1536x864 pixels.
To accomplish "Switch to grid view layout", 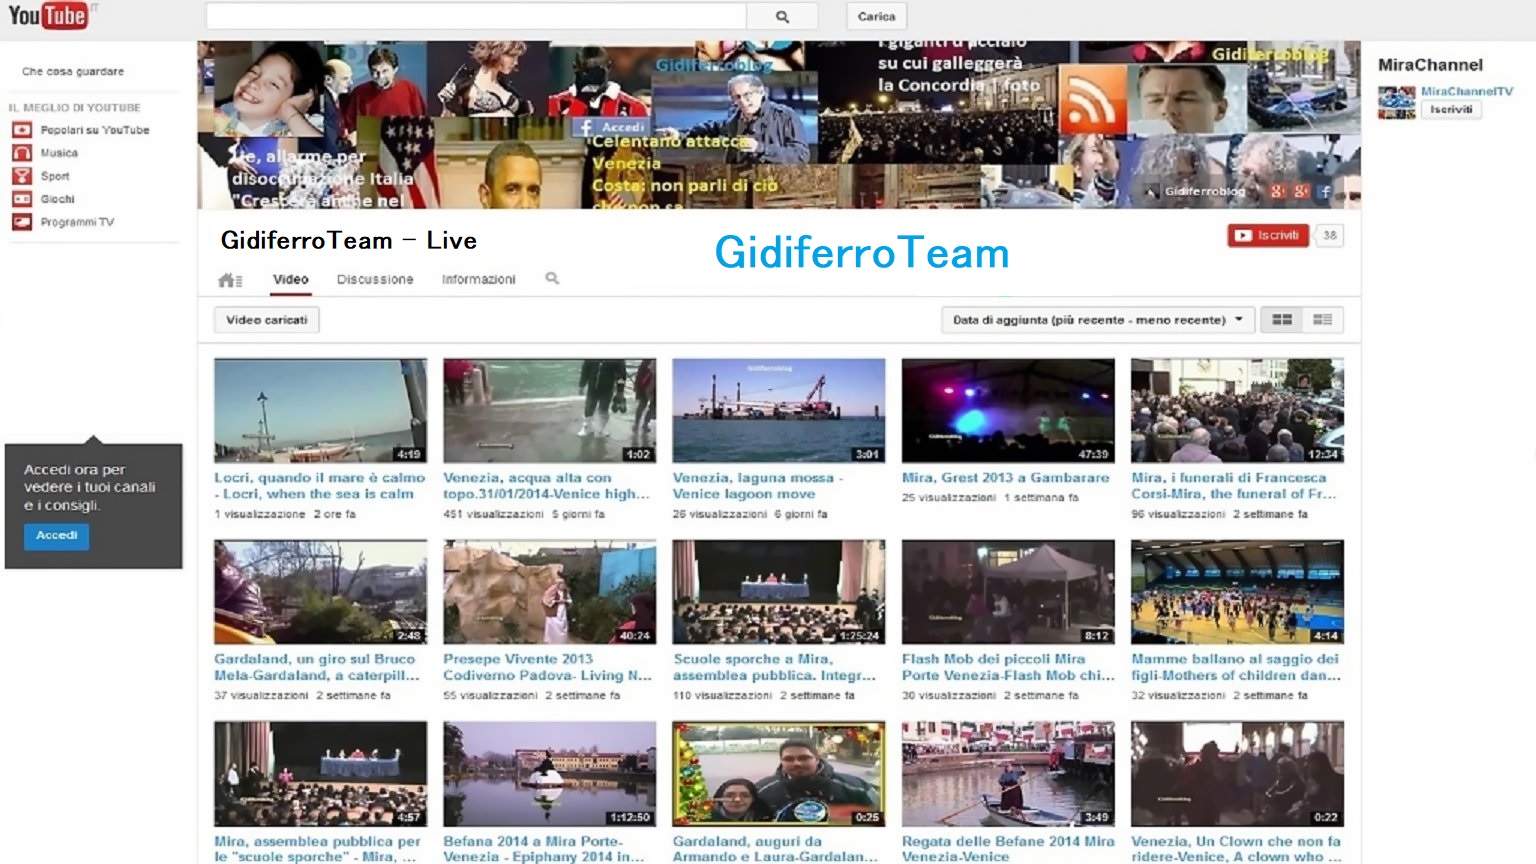I will [1282, 320].
